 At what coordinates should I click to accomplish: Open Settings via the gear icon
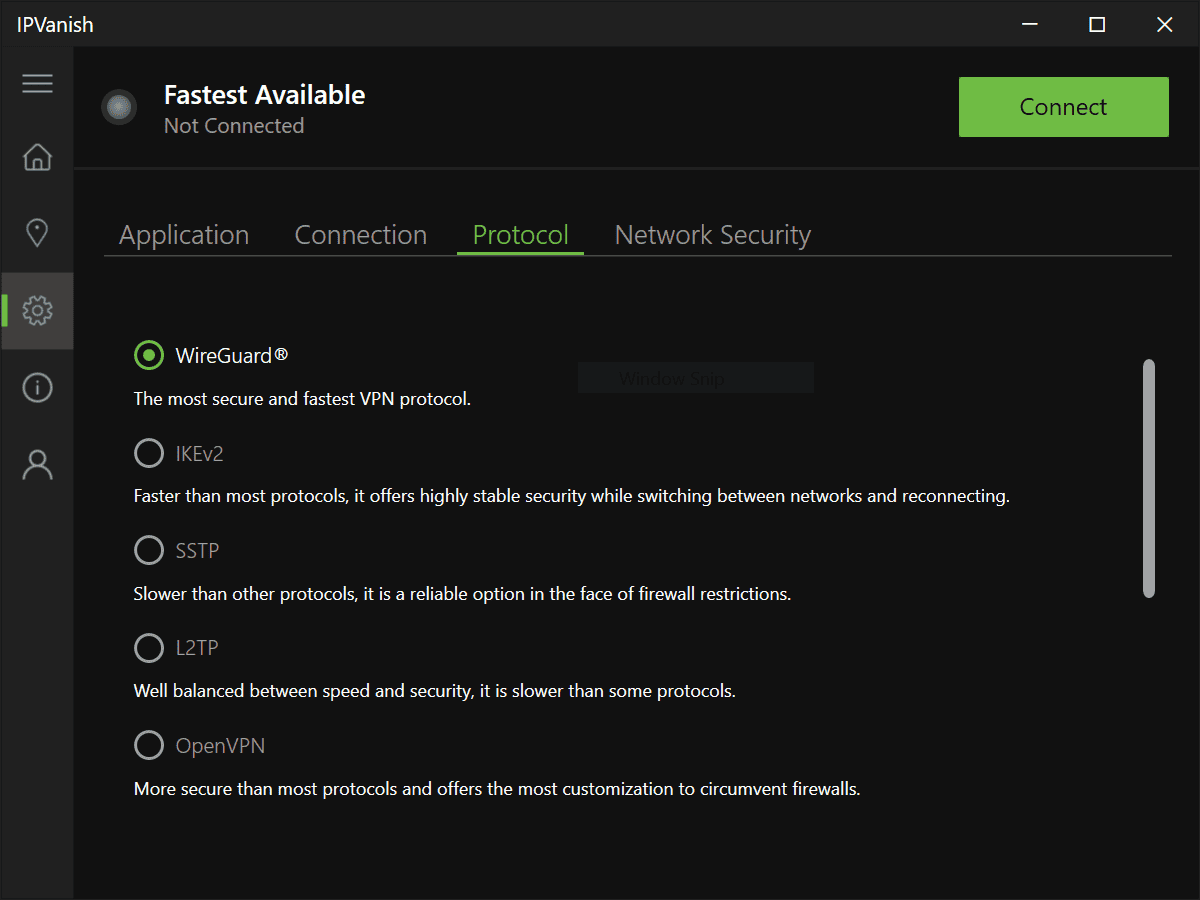(x=37, y=310)
